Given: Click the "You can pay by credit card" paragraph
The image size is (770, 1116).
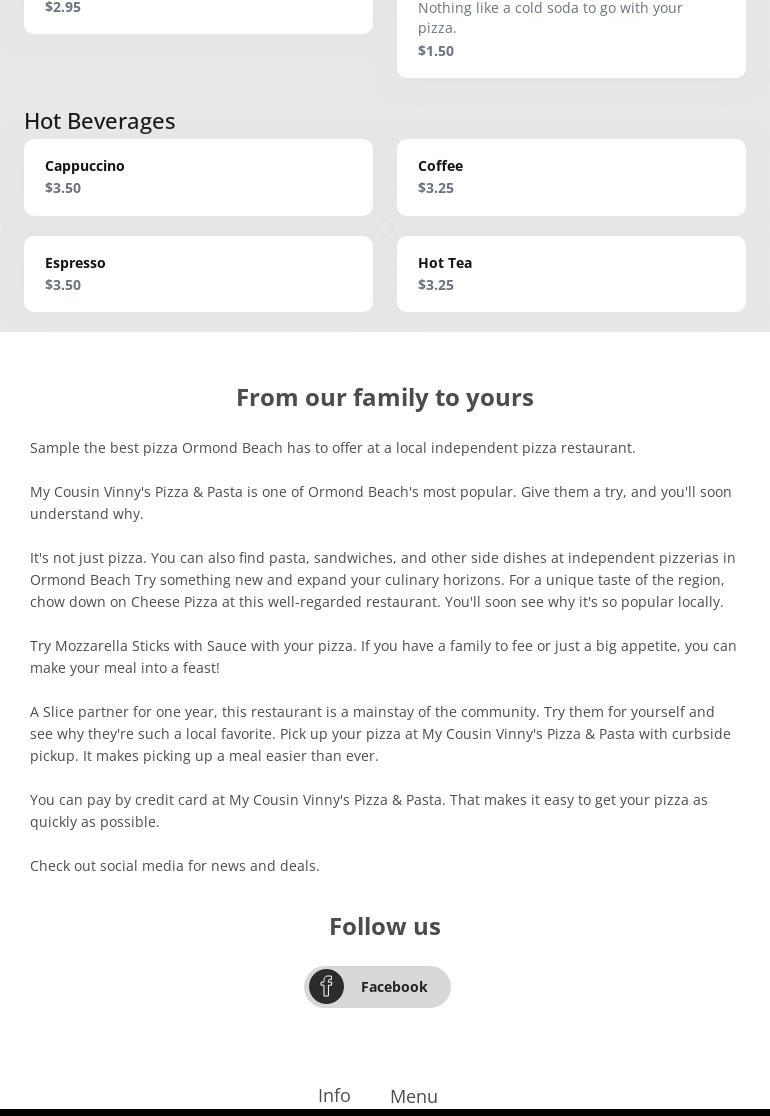Looking at the screenshot, I should [369, 811].
